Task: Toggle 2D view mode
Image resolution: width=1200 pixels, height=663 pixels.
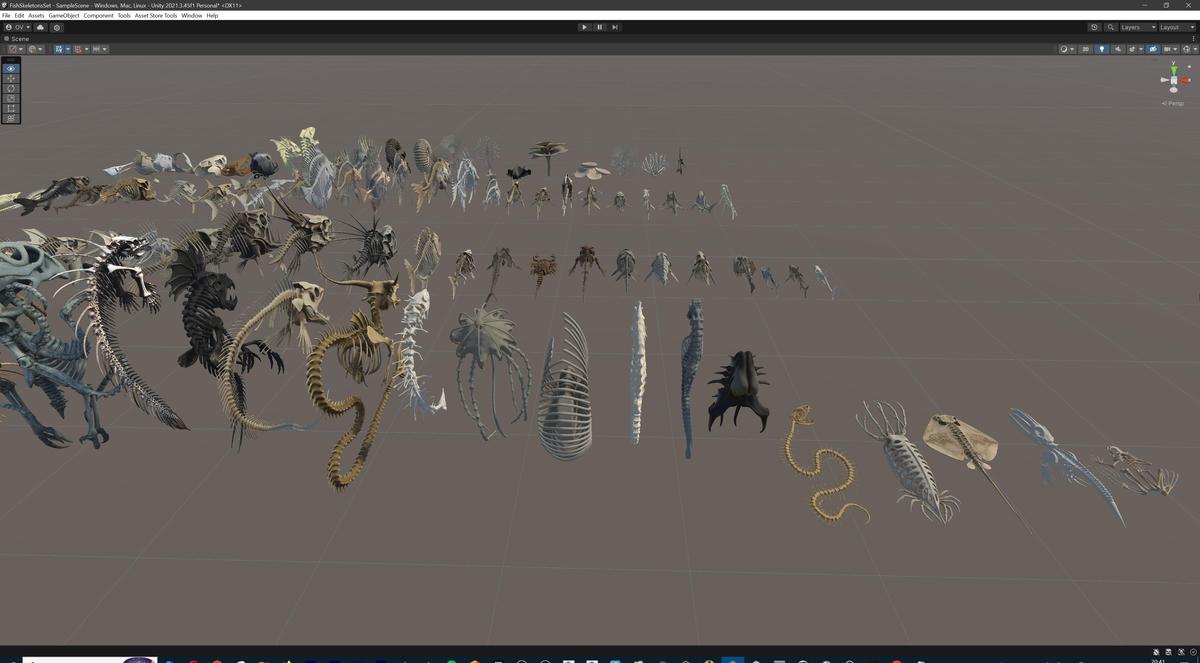Action: point(1086,49)
